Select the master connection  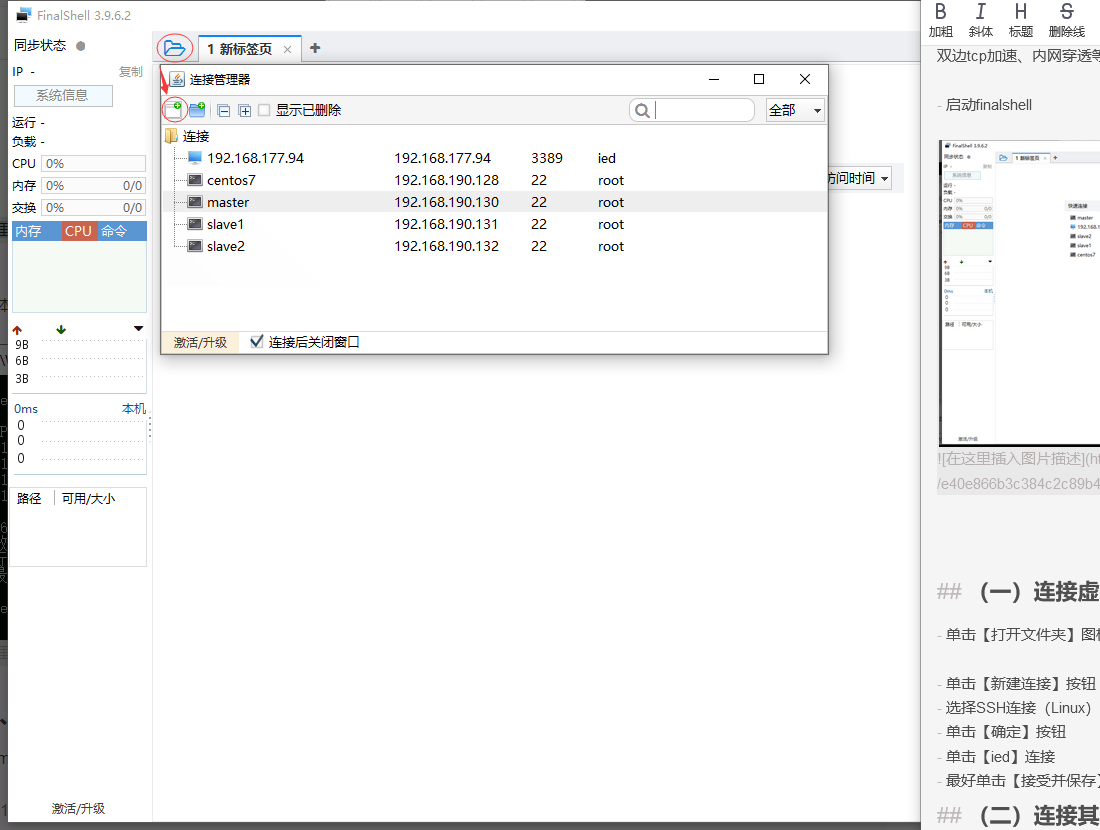[495, 202]
